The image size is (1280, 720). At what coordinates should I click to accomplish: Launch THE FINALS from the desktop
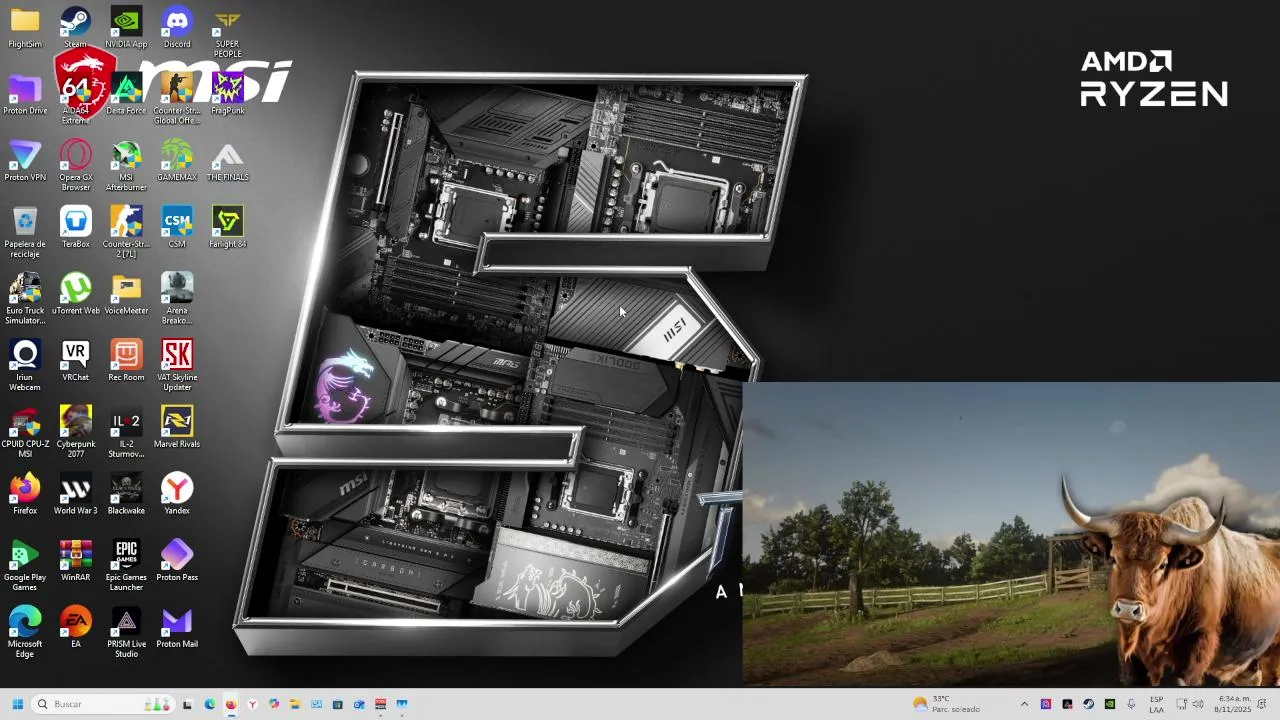tap(228, 162)
